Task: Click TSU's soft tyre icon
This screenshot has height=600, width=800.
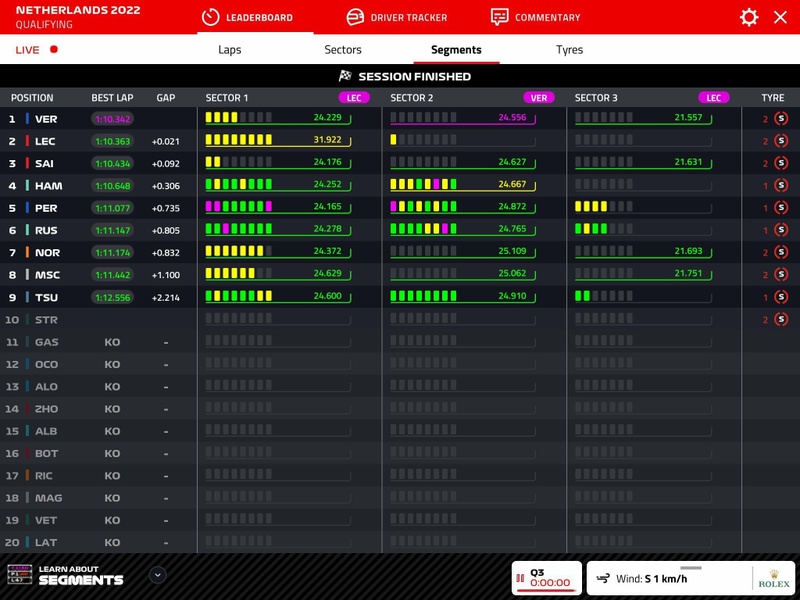Action: tap(781, 297)
